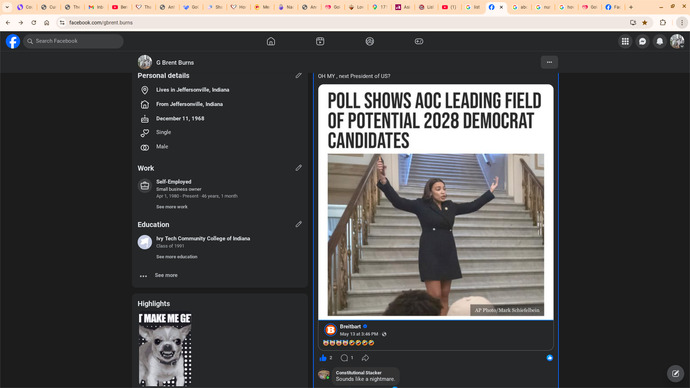Click the 'Single' relationship status text

tap(163, 132)
